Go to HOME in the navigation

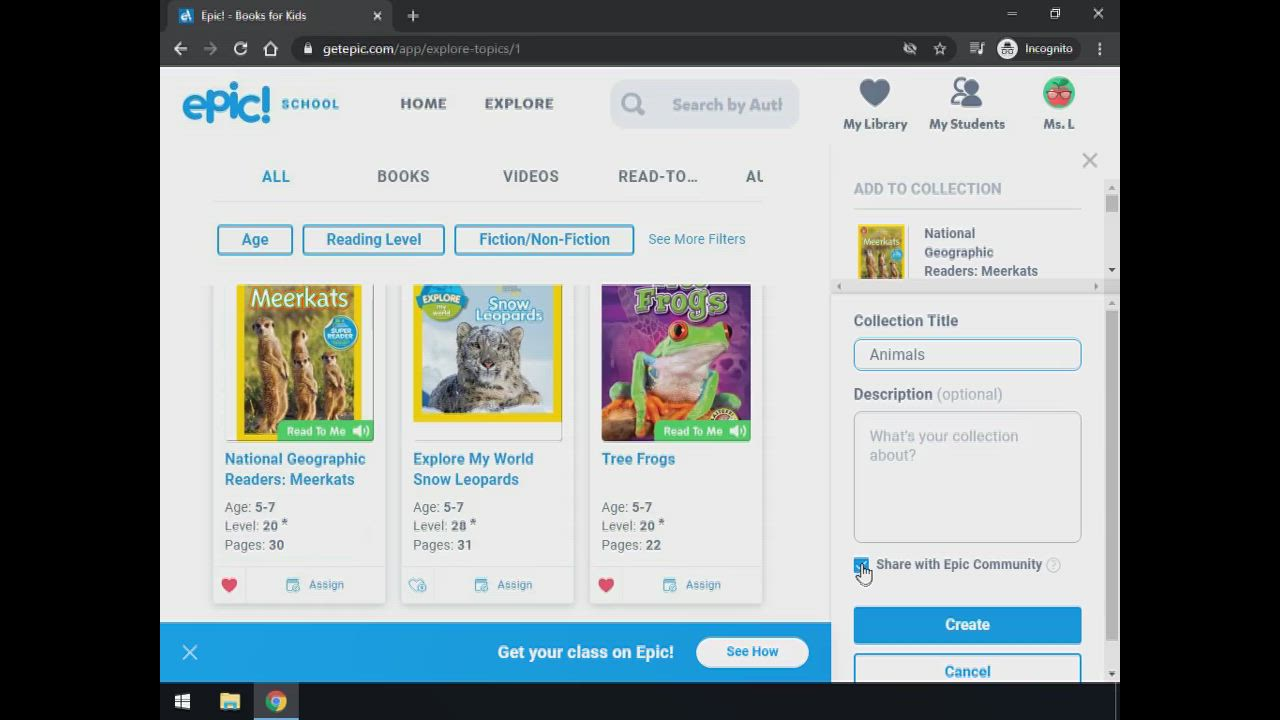[x=423, y=103]
